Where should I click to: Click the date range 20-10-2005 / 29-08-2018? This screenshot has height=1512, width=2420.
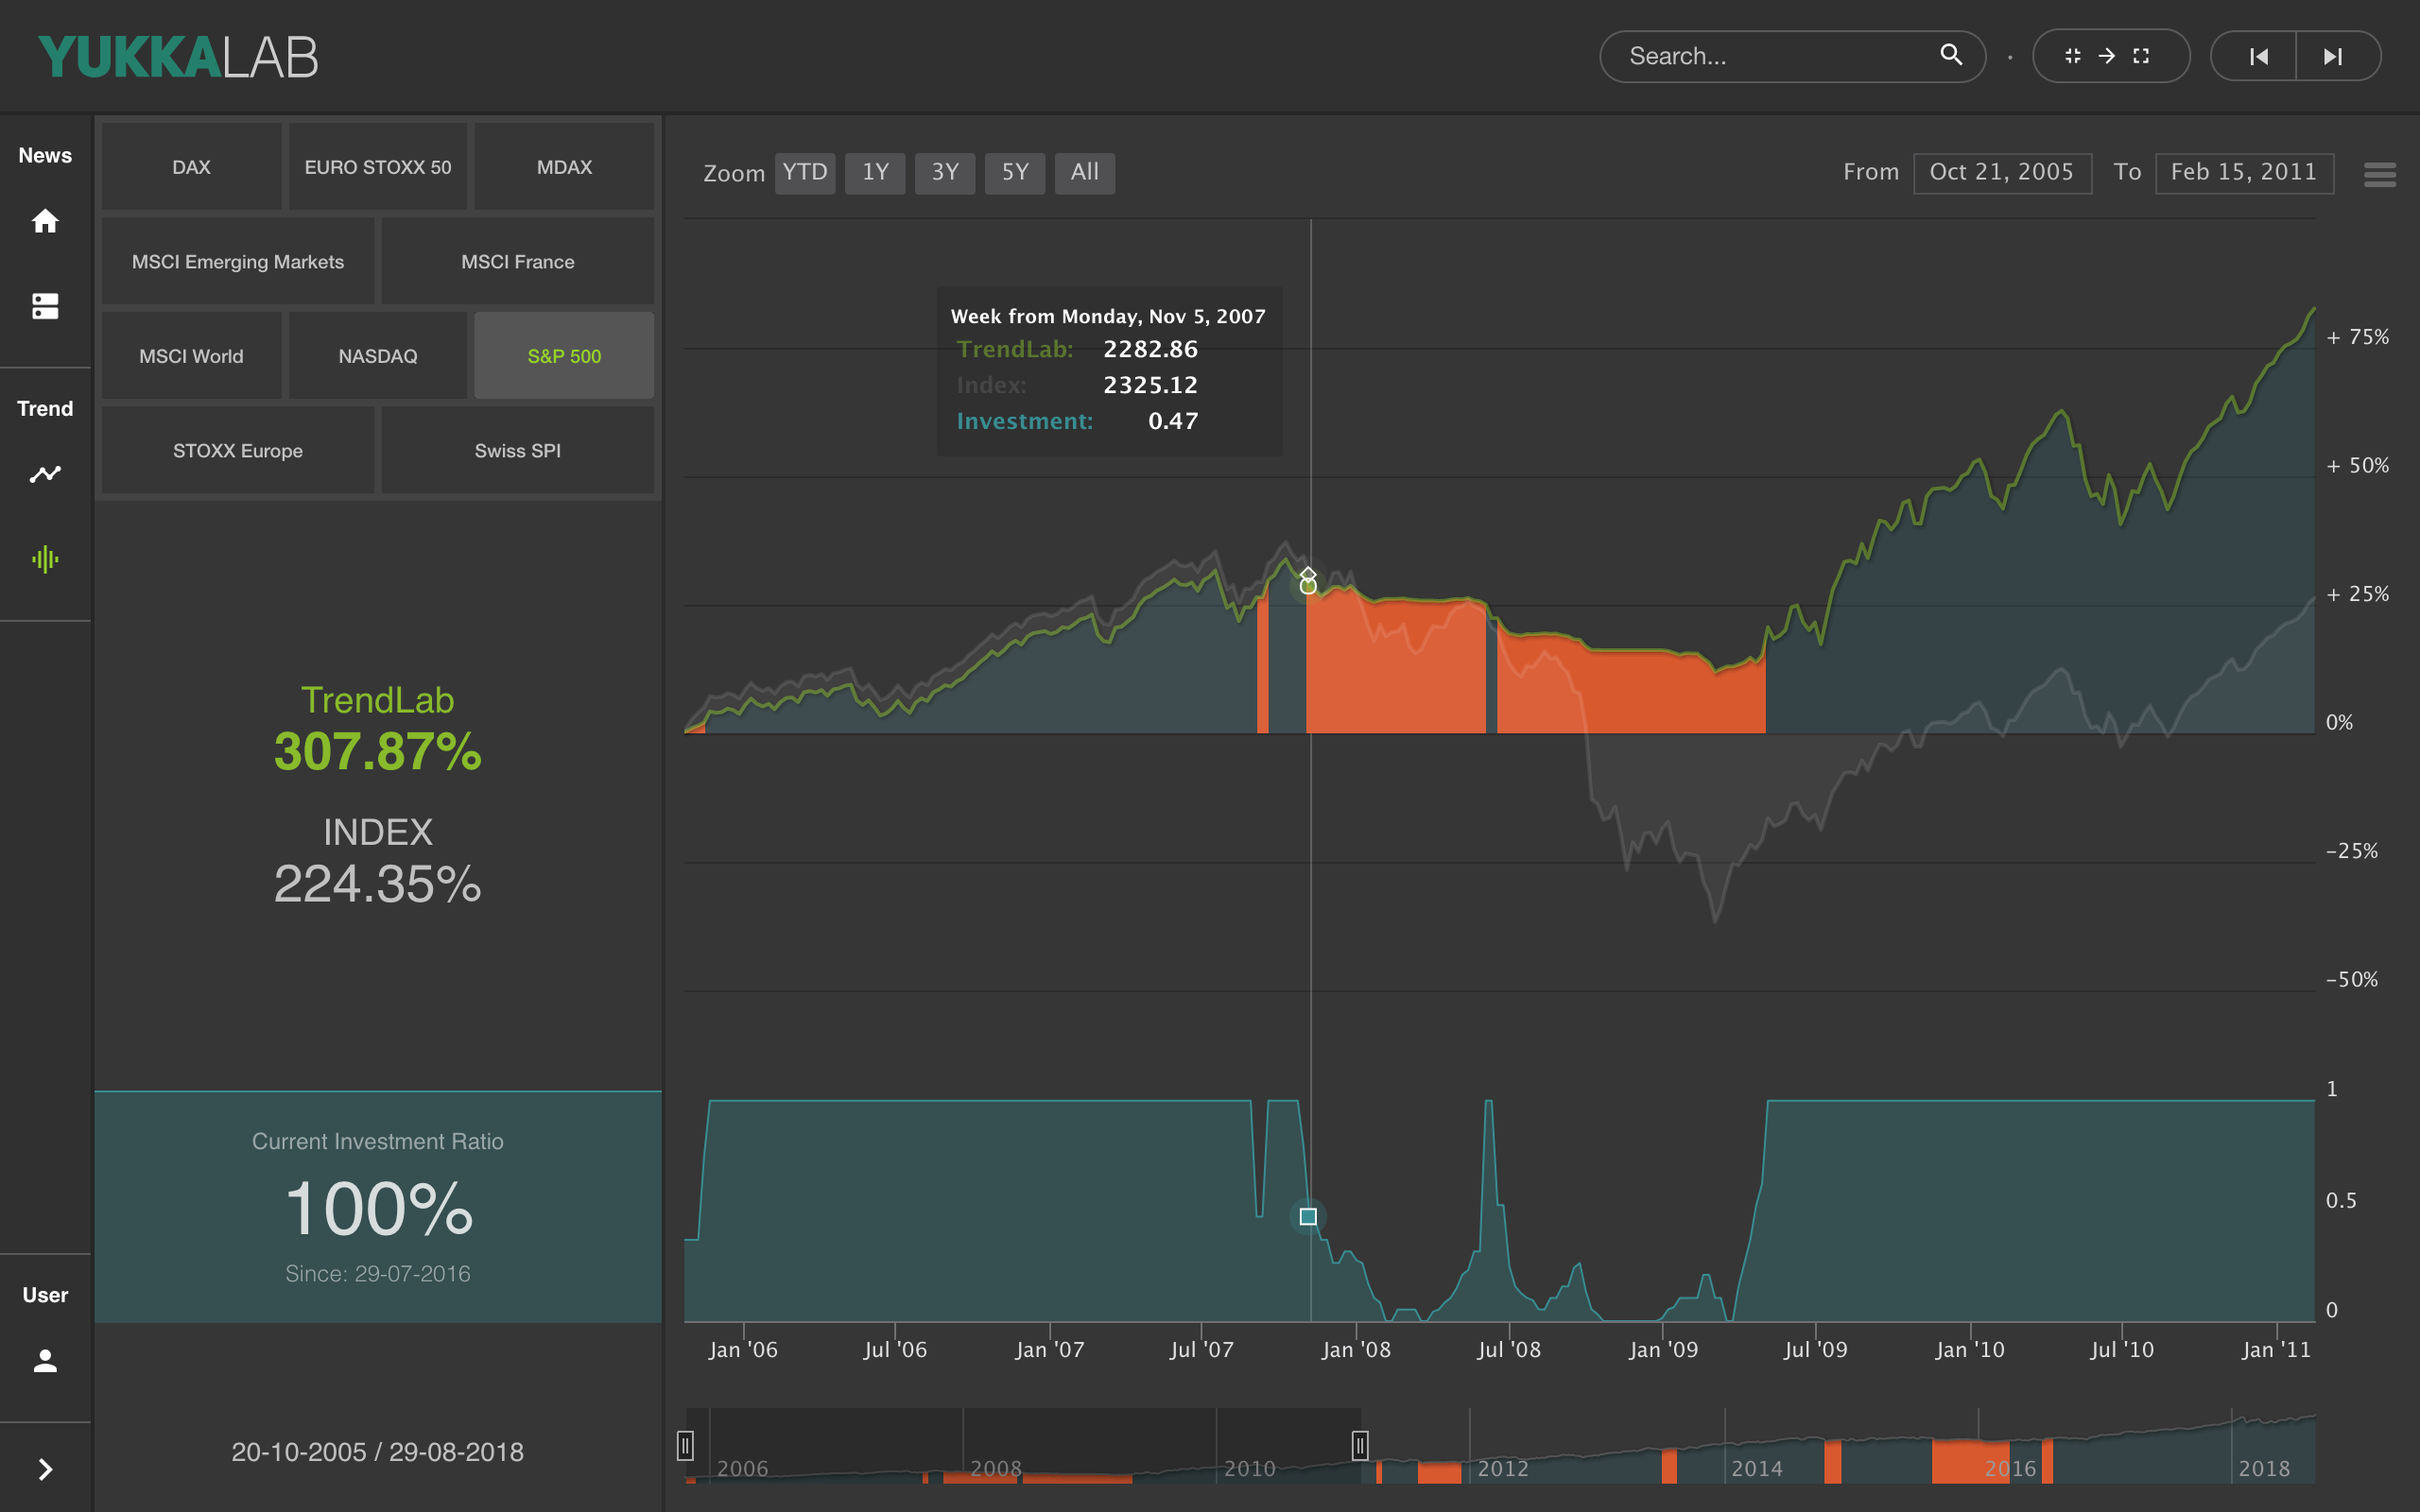(378, 1452)
